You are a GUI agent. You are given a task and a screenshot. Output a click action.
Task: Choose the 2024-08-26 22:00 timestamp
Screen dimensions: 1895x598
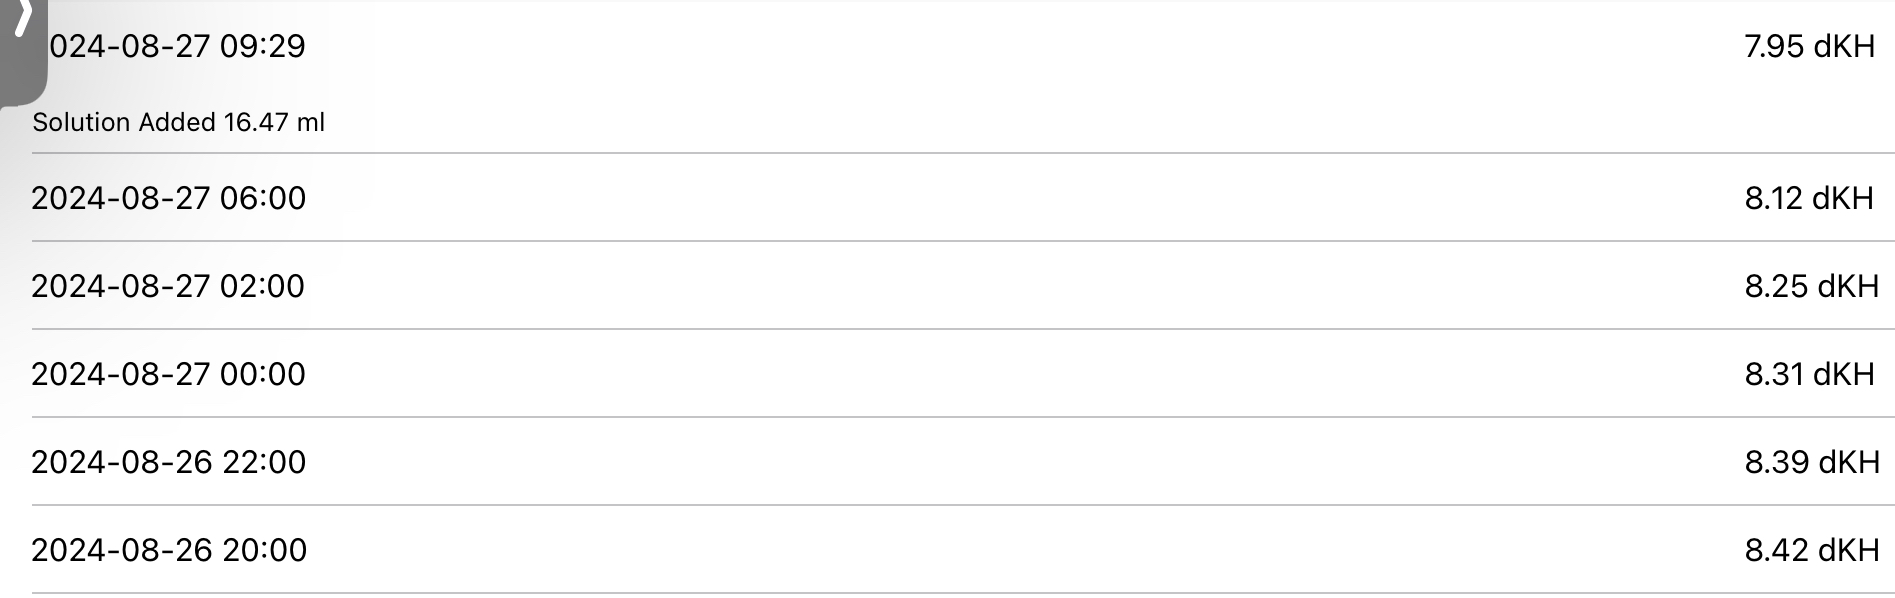click(x=168, y=462)
